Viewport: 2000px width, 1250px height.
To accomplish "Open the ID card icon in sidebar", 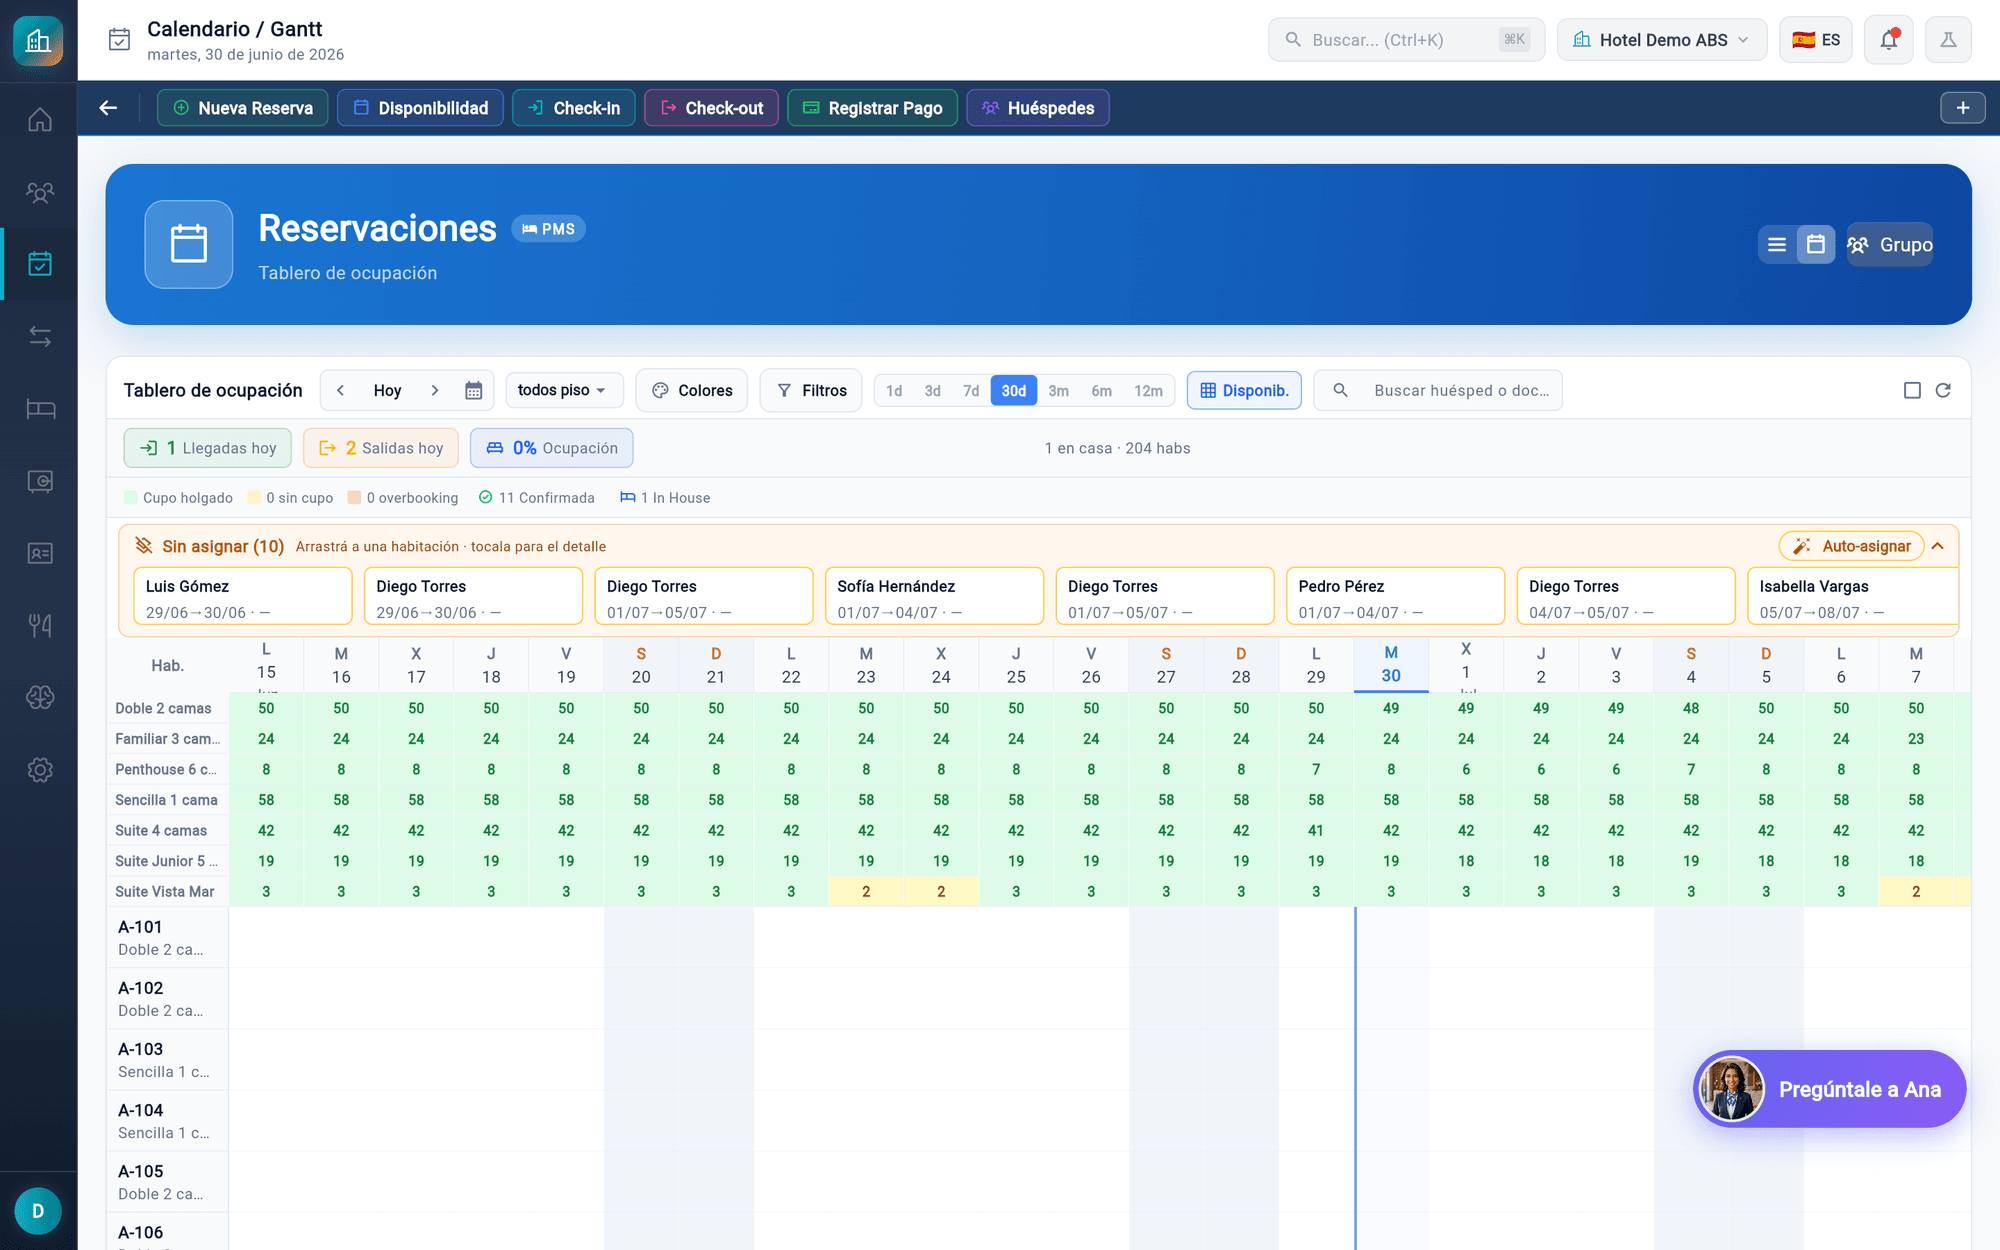I will 40,553.
